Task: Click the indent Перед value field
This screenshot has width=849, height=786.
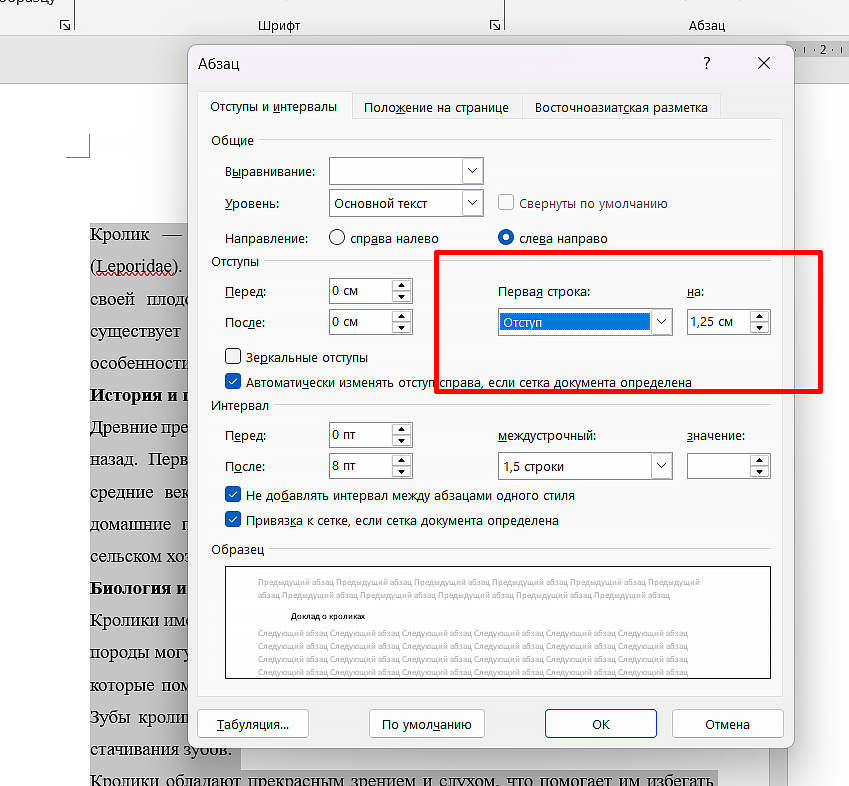Action: 361,291
